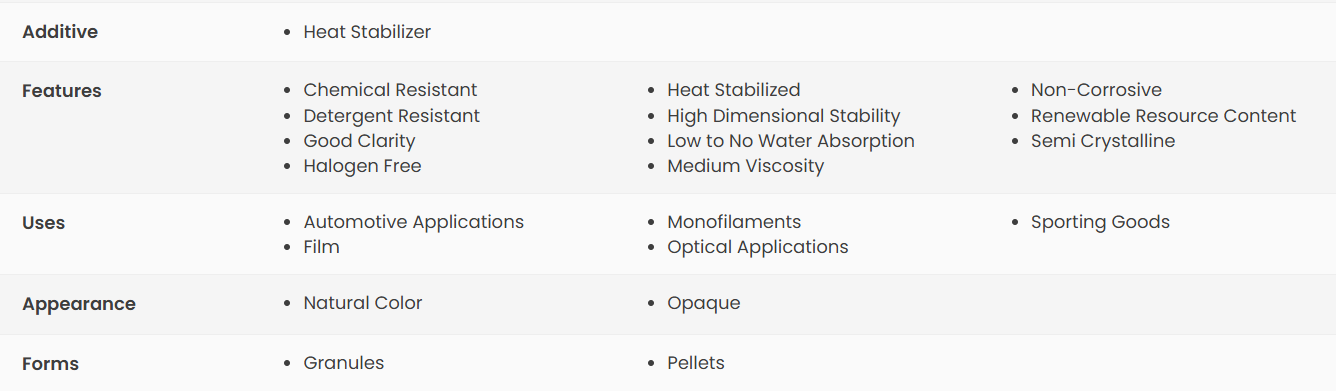Select Natural Color under Appearance

coord(363,303)
